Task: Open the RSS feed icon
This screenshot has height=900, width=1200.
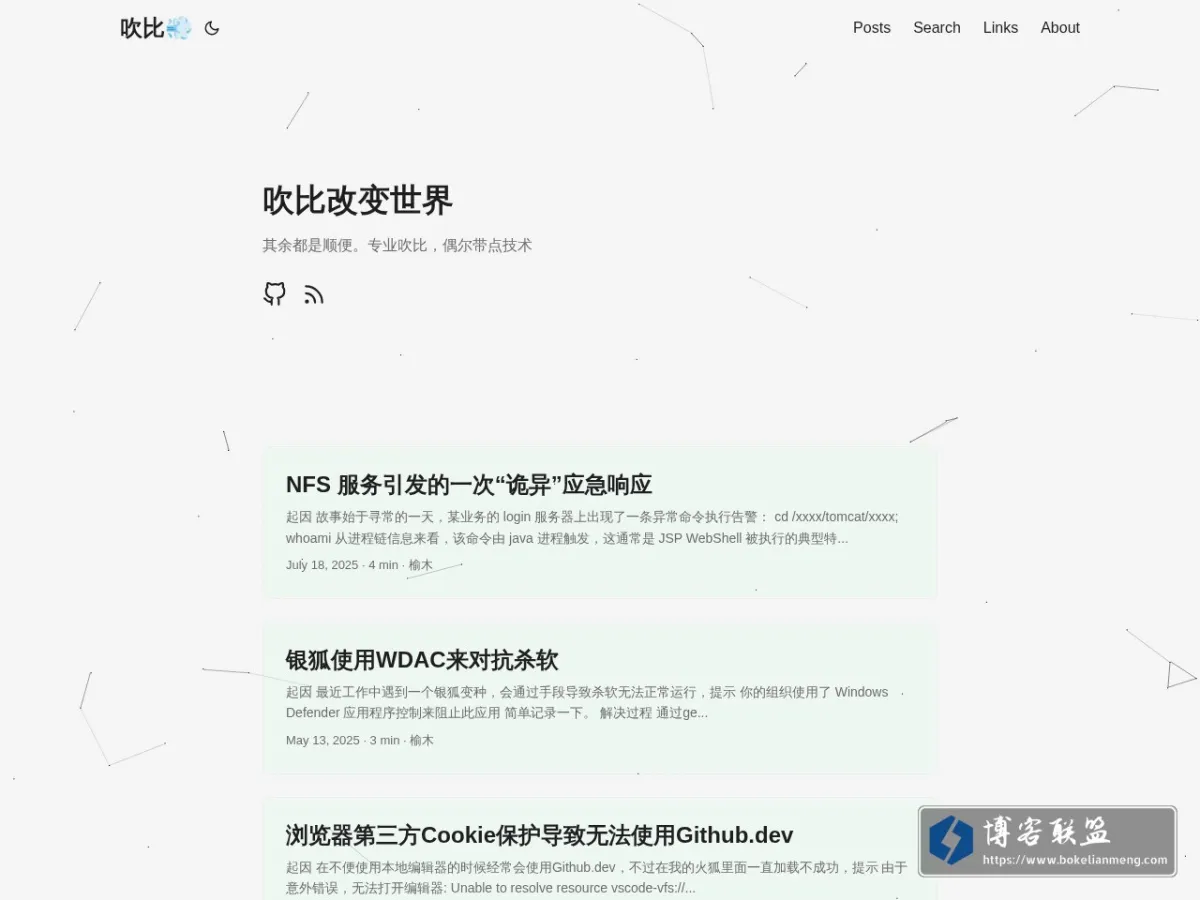Action: click(x=314, y=294)
